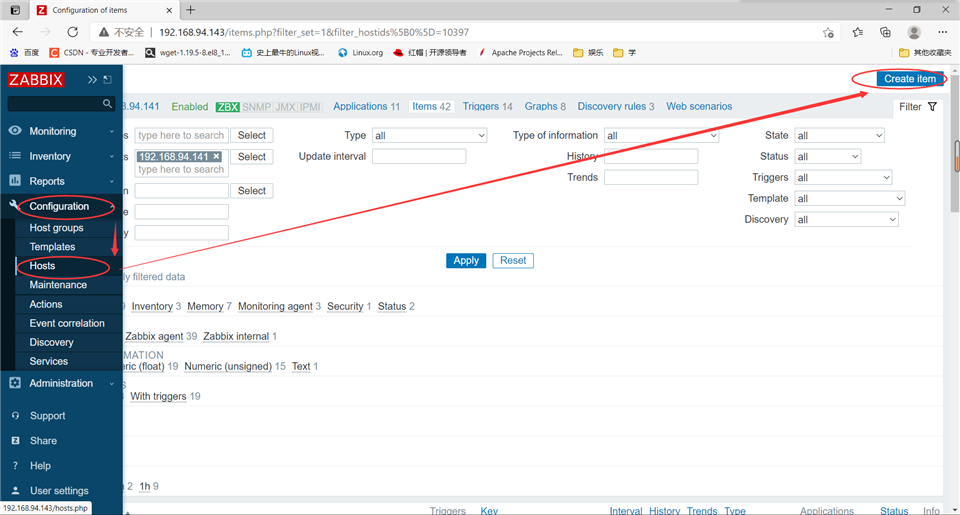Remove the 192.168.94.141 host tag
The image size is (960, 515).
(216, 157)
